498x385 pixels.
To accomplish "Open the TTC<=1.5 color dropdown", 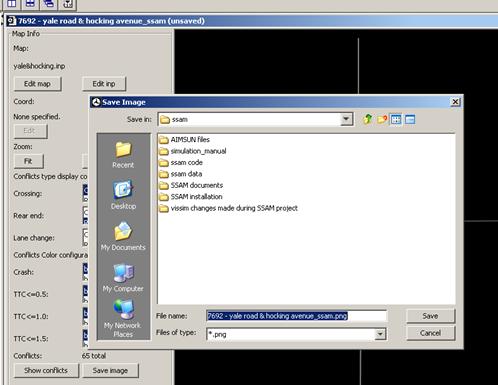I will point(85,338).
